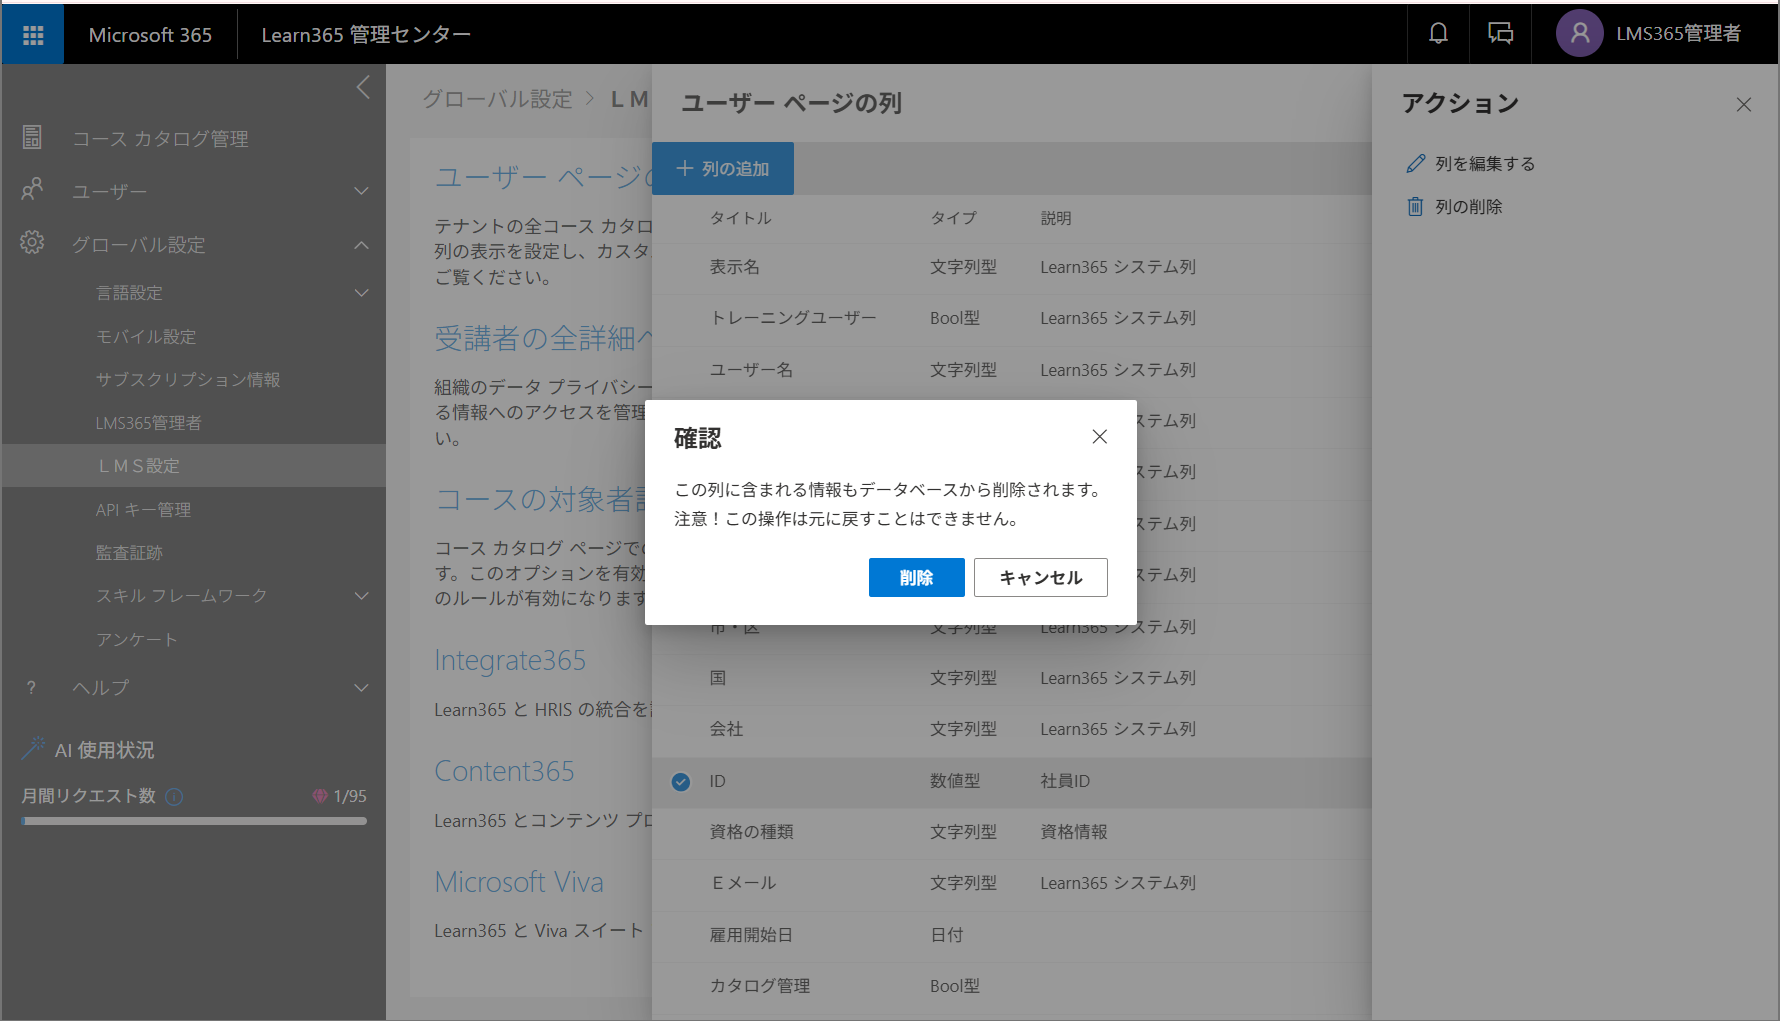Open the LMS365管理者 account avatar
The width and height of the screenshot is (1780, 1021).
(x=1579, y=34)
